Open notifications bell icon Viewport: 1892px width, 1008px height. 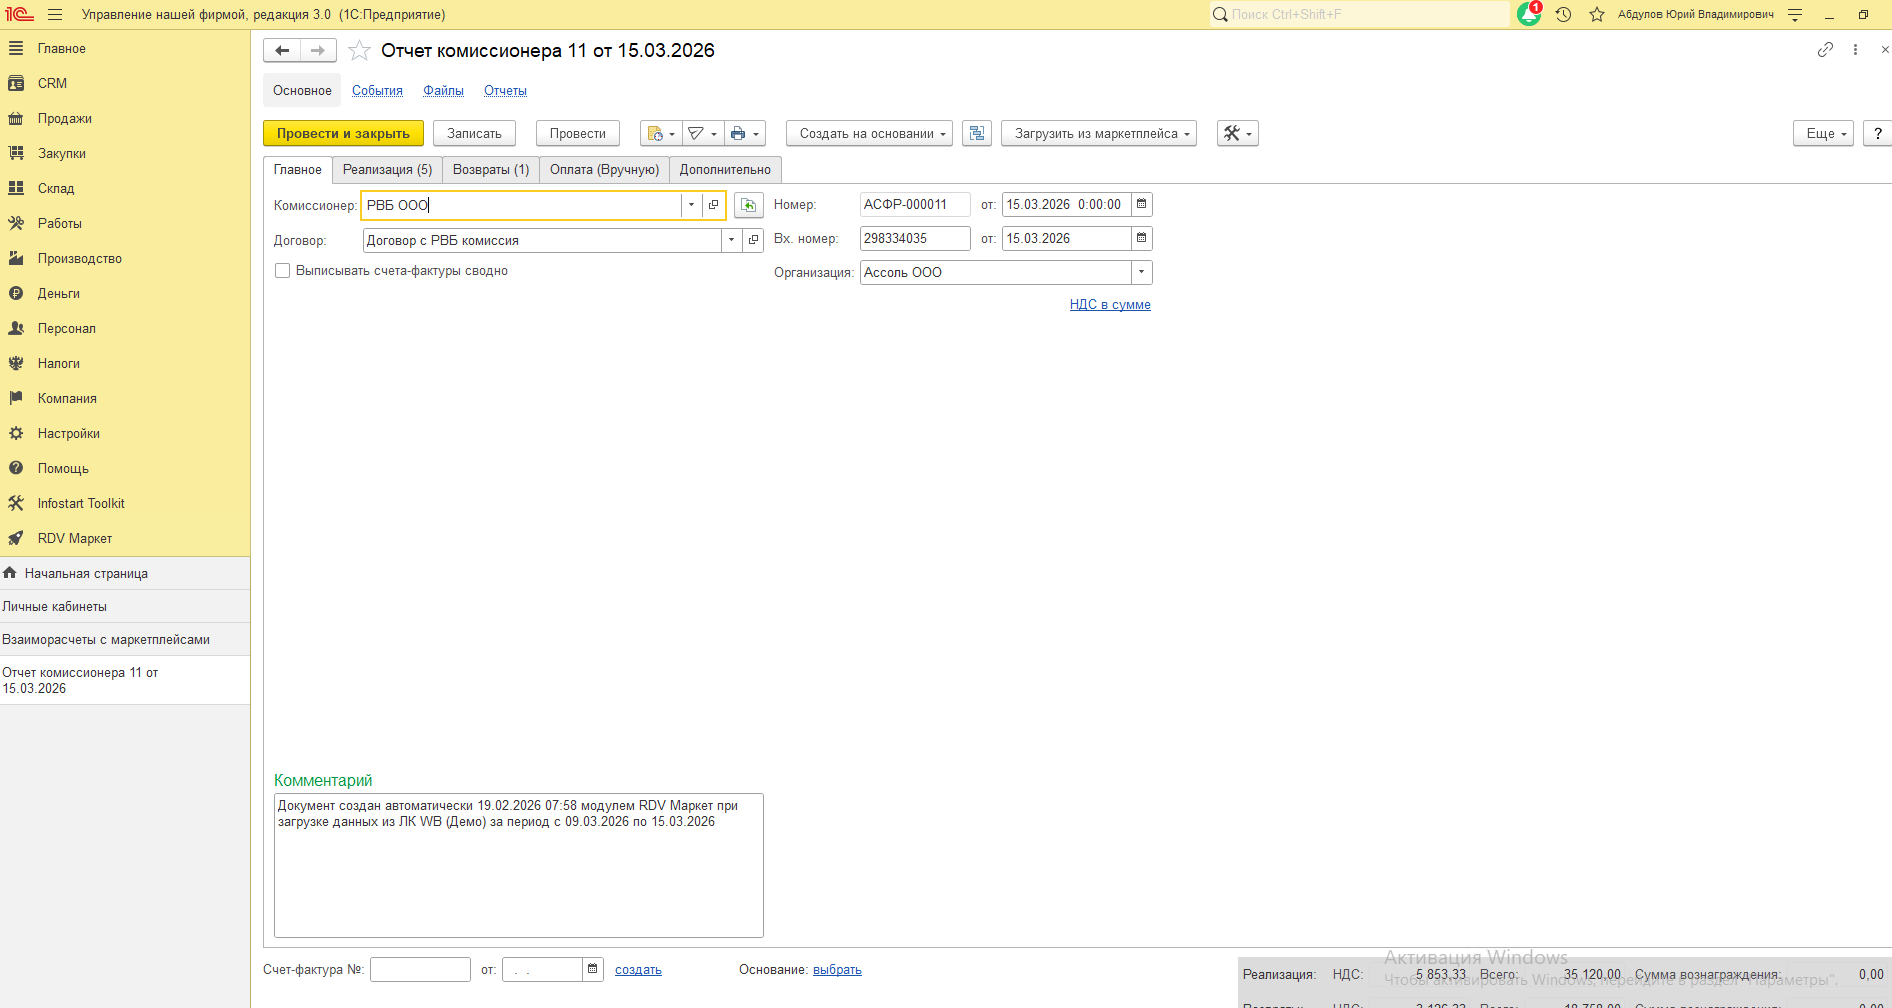(1529, 14)
